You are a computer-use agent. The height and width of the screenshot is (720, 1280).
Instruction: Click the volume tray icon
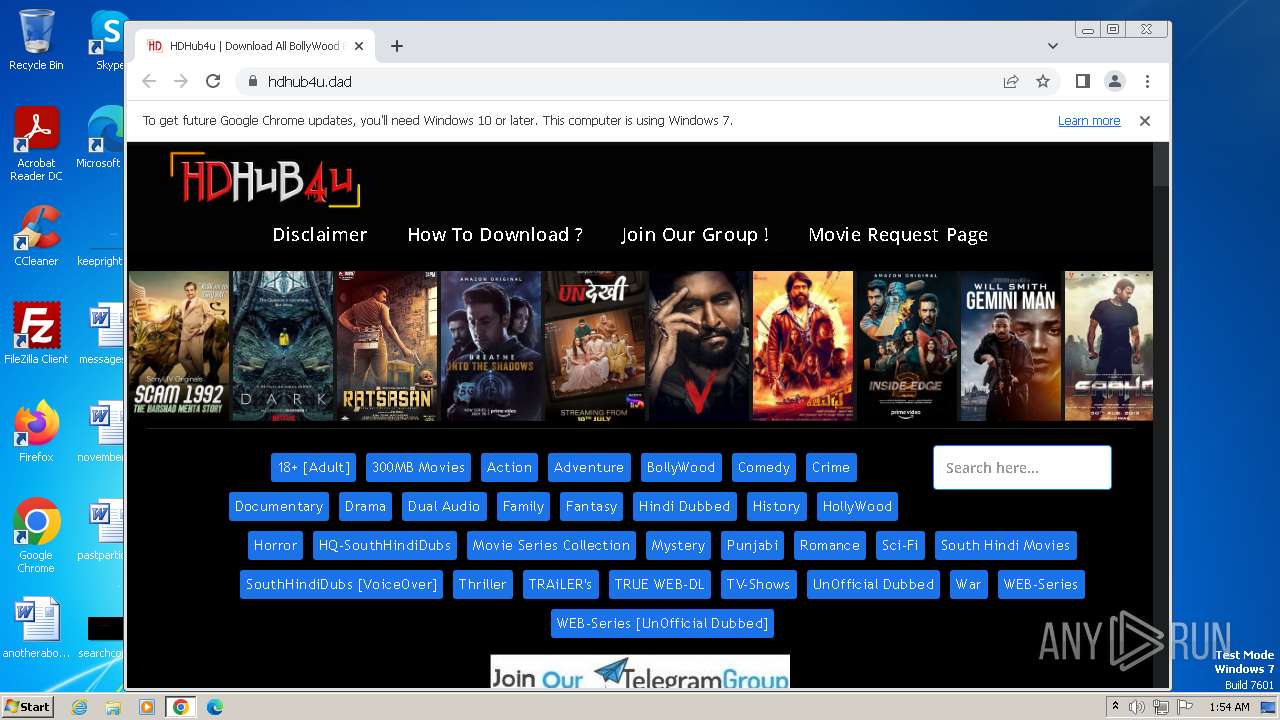tap(1137, 707)
